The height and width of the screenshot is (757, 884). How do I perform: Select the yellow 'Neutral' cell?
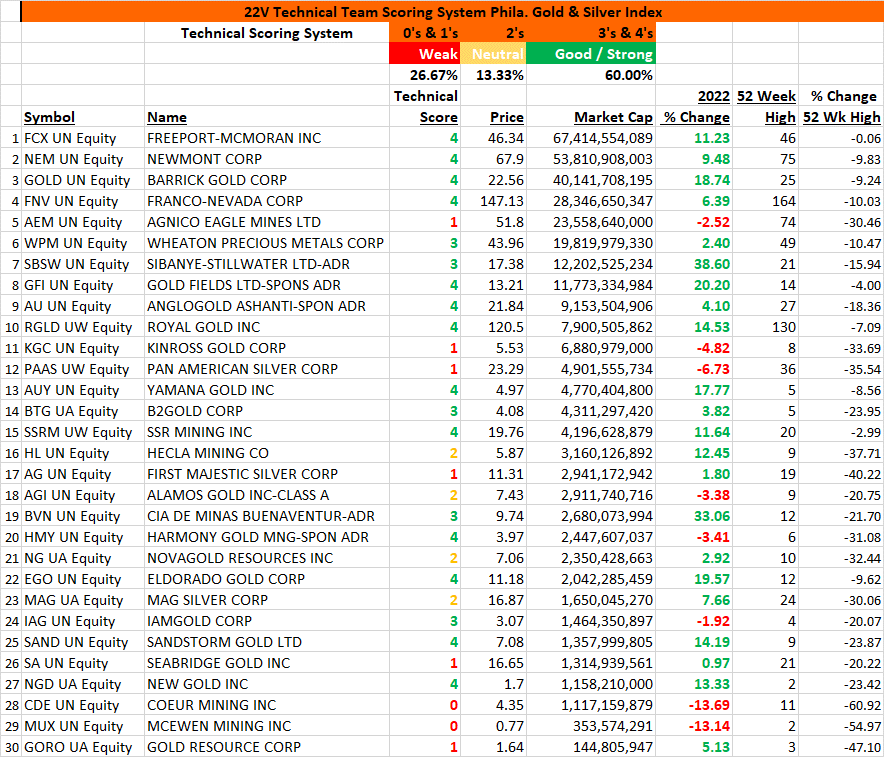[493, 54]
